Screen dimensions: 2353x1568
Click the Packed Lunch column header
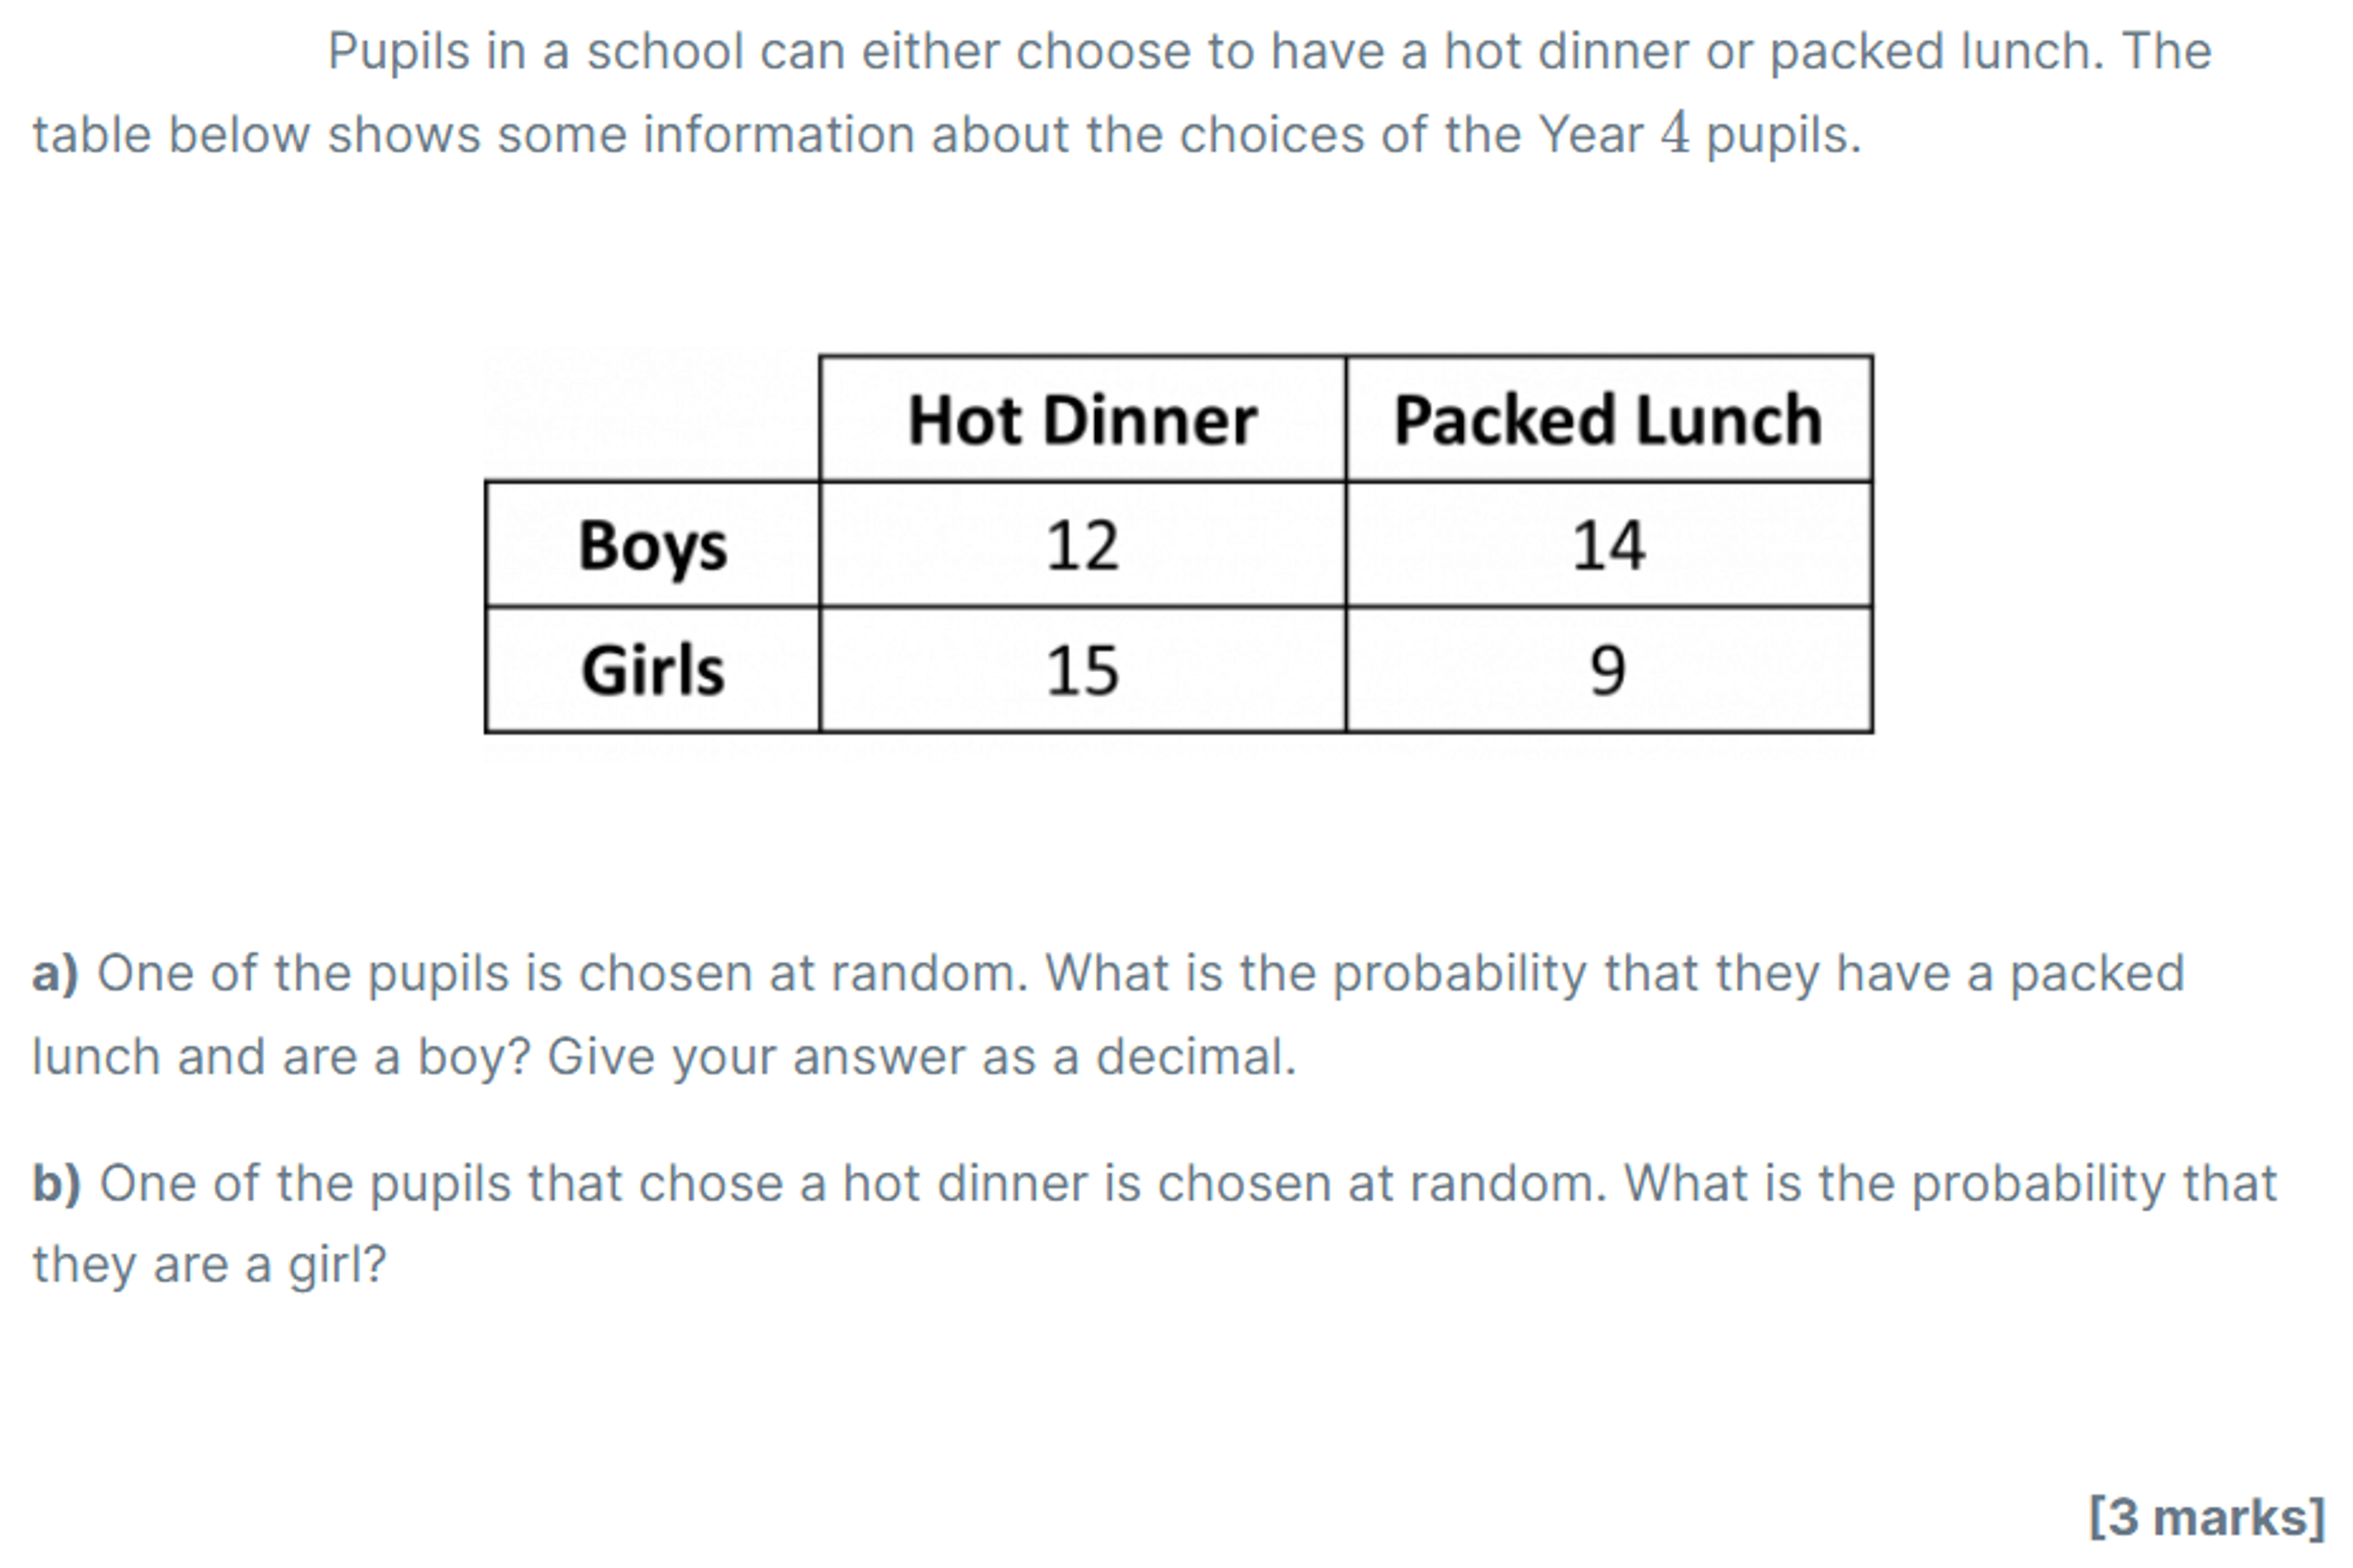click(x=1608, y=419)
